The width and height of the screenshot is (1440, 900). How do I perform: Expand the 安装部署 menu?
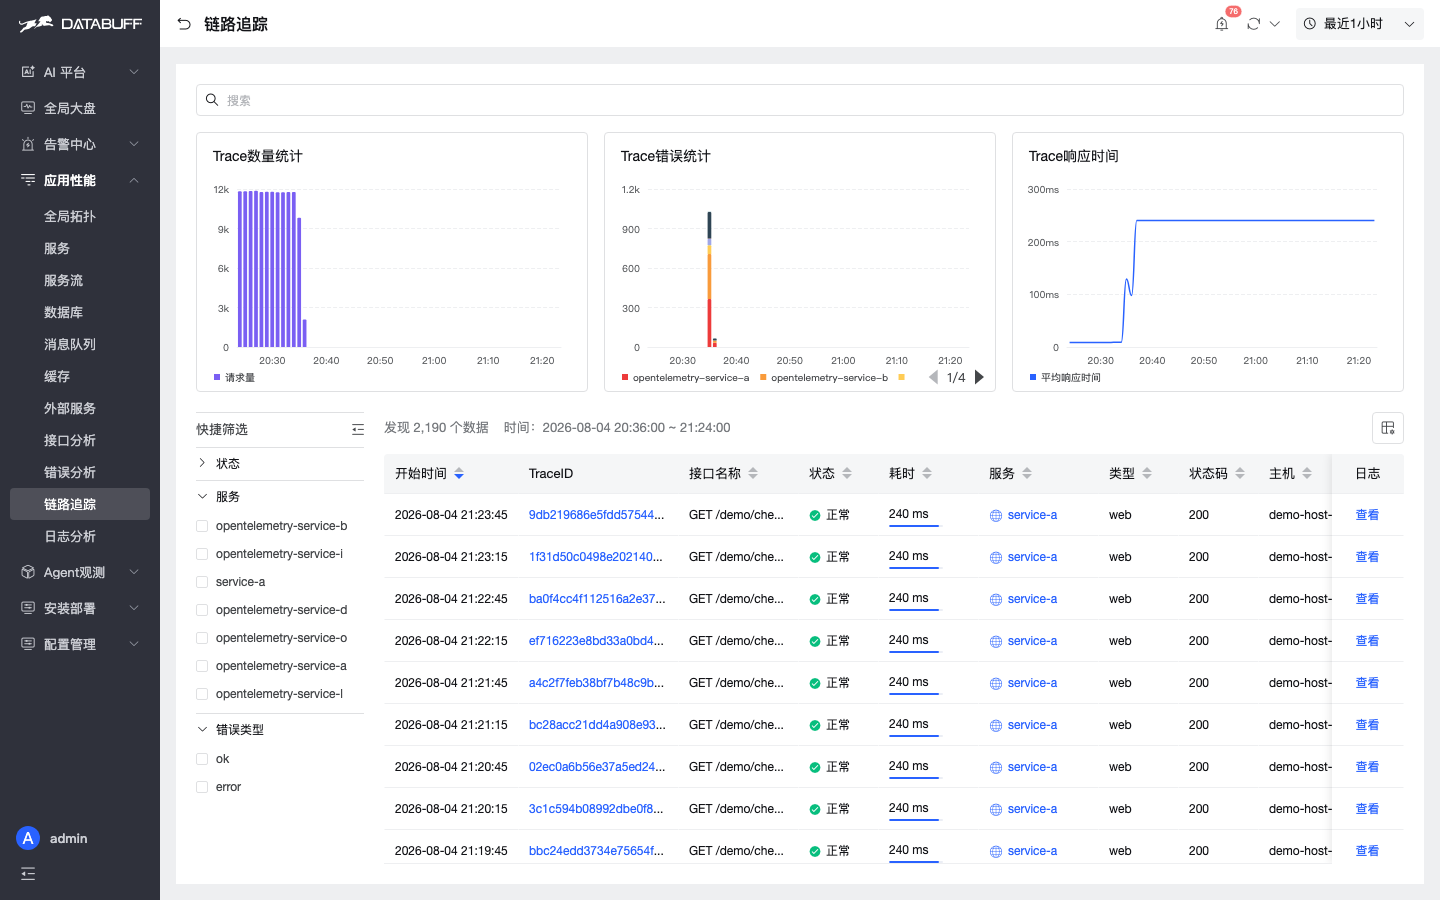80,608
